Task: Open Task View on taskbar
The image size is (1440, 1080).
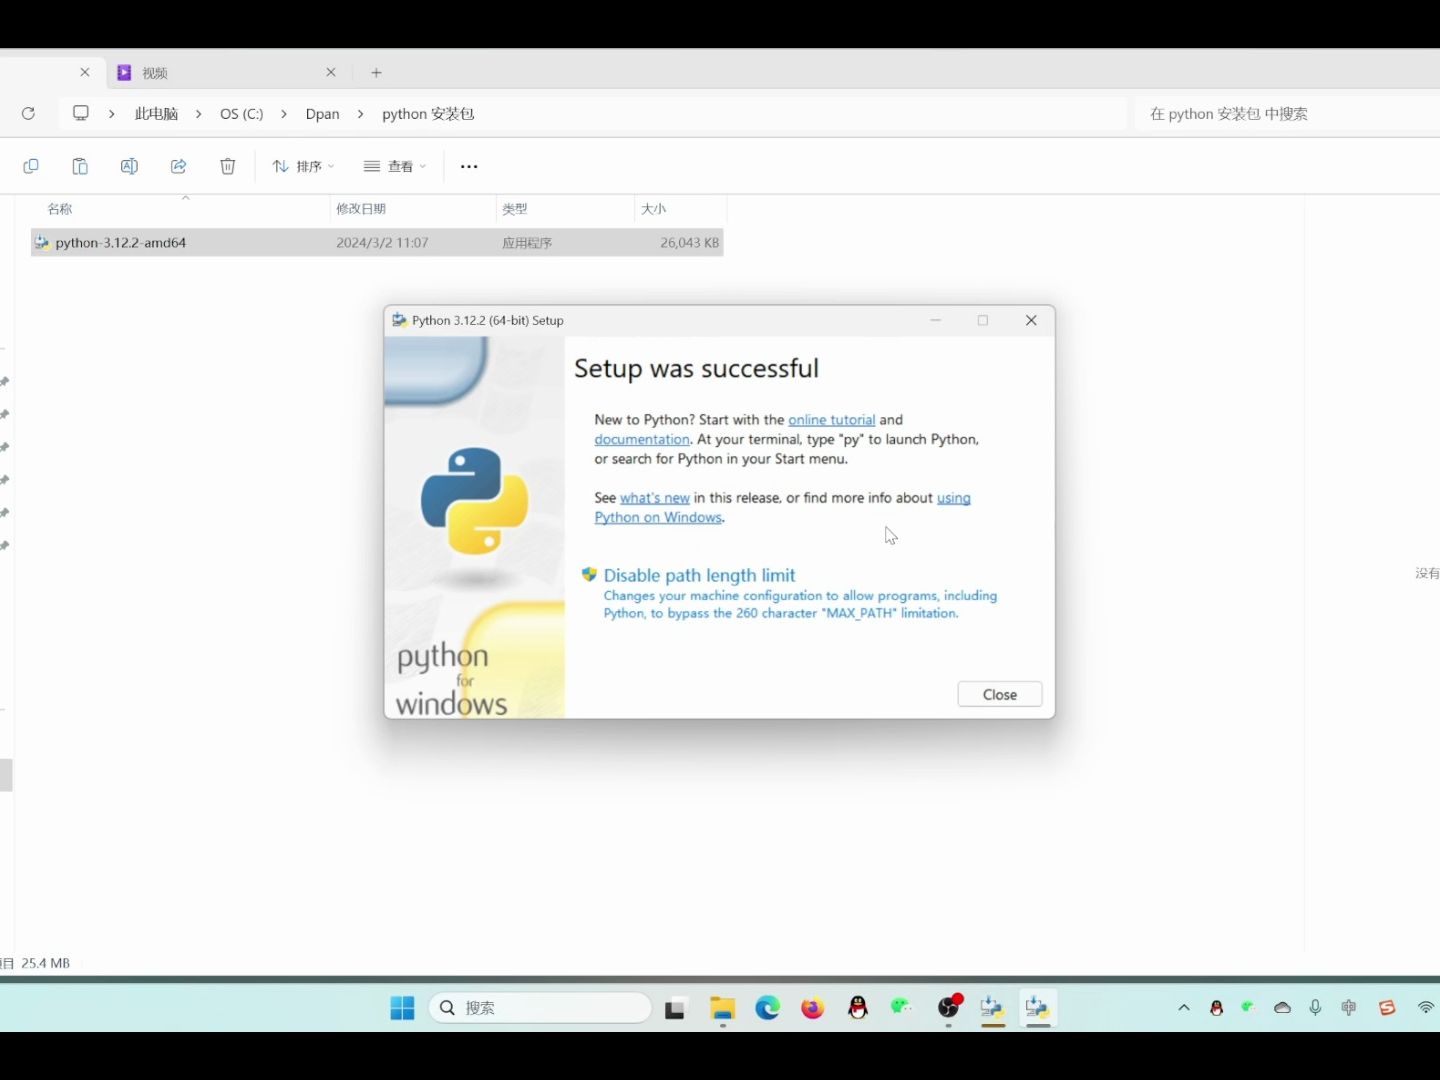Action: (x=675, y=1009)
